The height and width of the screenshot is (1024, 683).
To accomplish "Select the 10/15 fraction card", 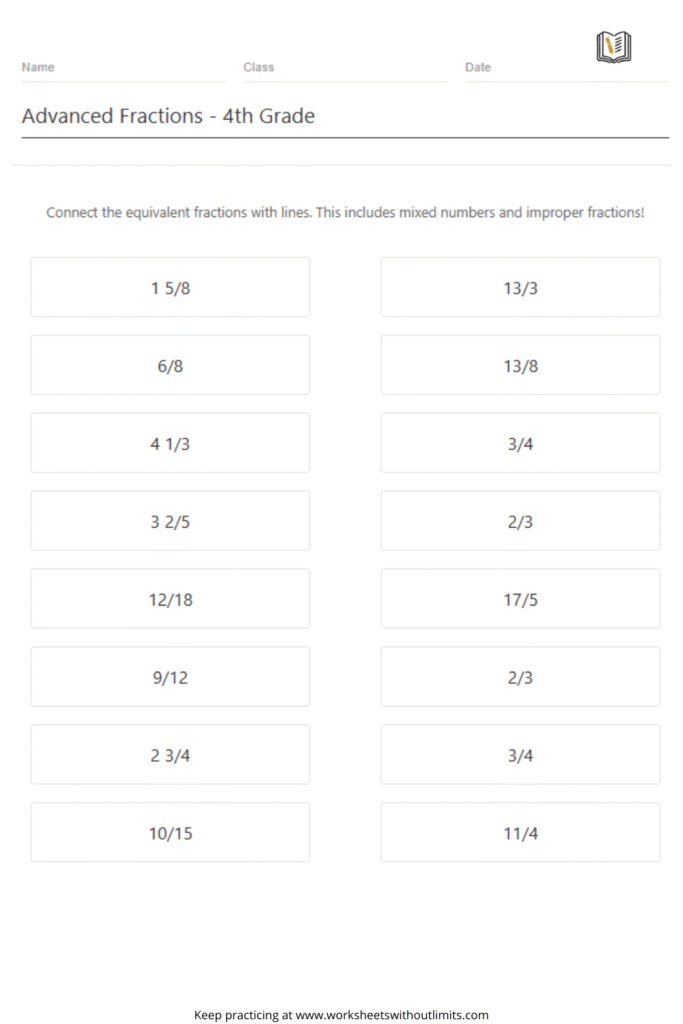I will click(170, 833).
